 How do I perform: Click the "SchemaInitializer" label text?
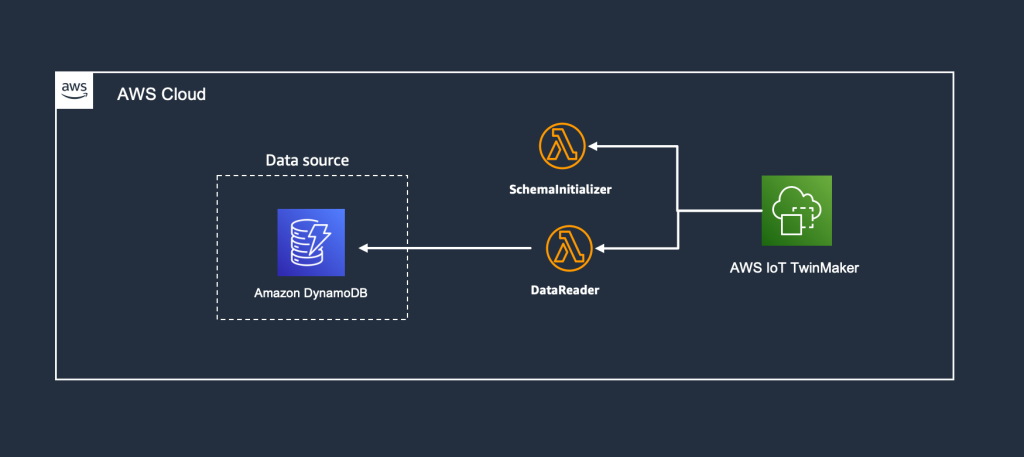pos(560,190)
